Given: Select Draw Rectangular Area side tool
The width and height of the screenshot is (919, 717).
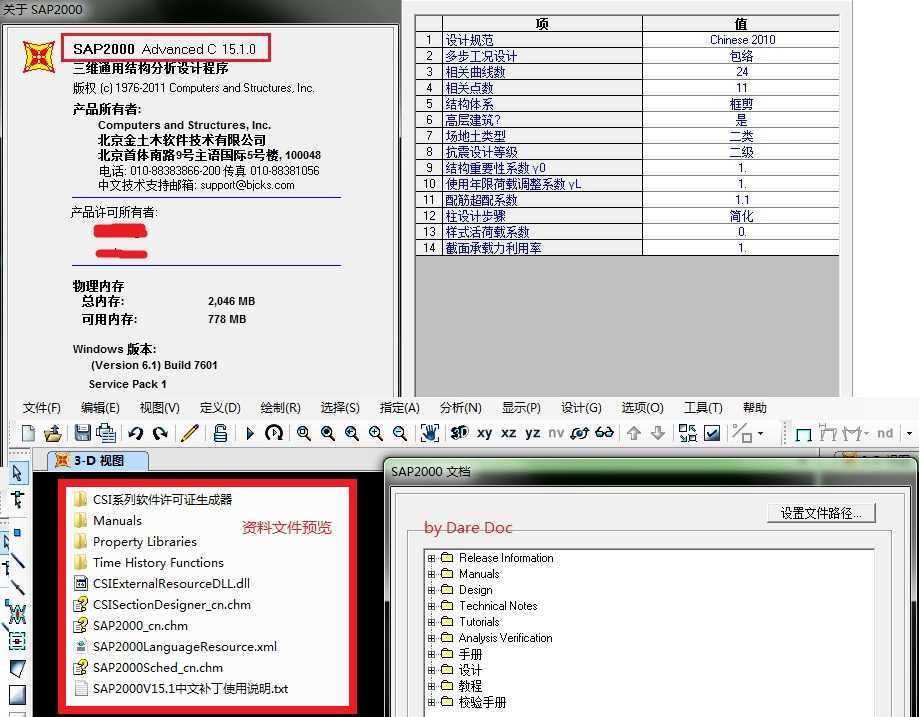Looking at the screenshot, I should point(18,695).
